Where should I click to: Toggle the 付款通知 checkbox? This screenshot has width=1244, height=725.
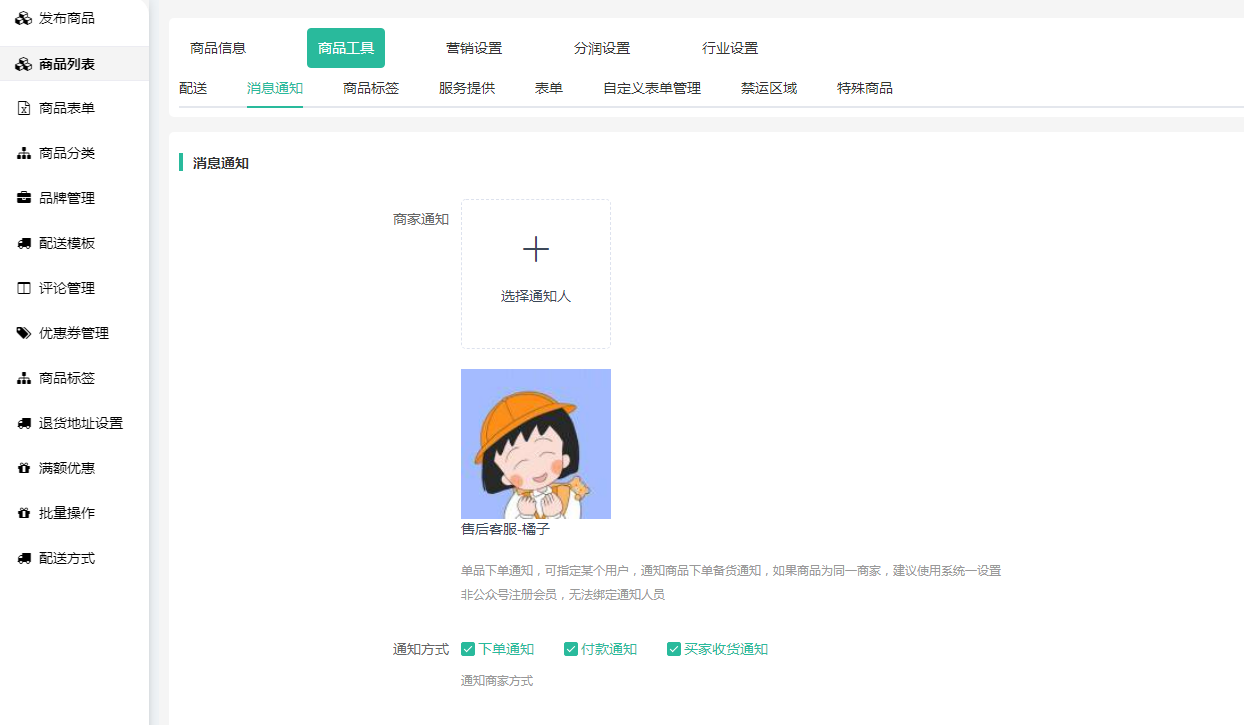point(571,649)
